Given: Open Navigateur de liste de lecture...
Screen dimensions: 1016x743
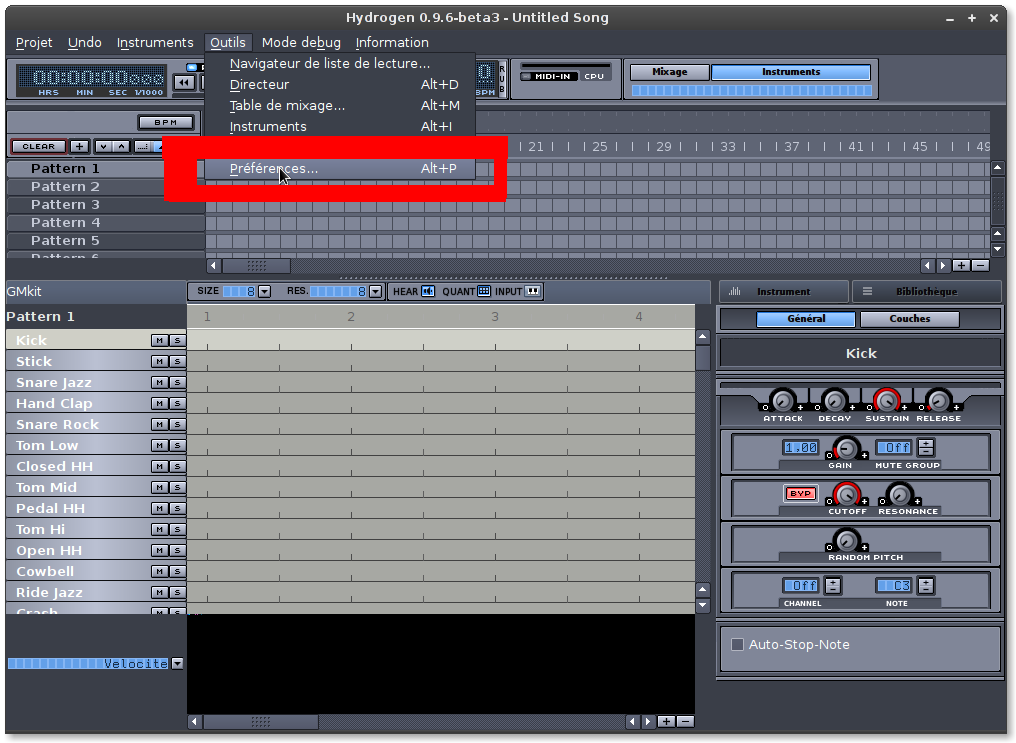Looking at the screenshot, I should pos(340,63).
